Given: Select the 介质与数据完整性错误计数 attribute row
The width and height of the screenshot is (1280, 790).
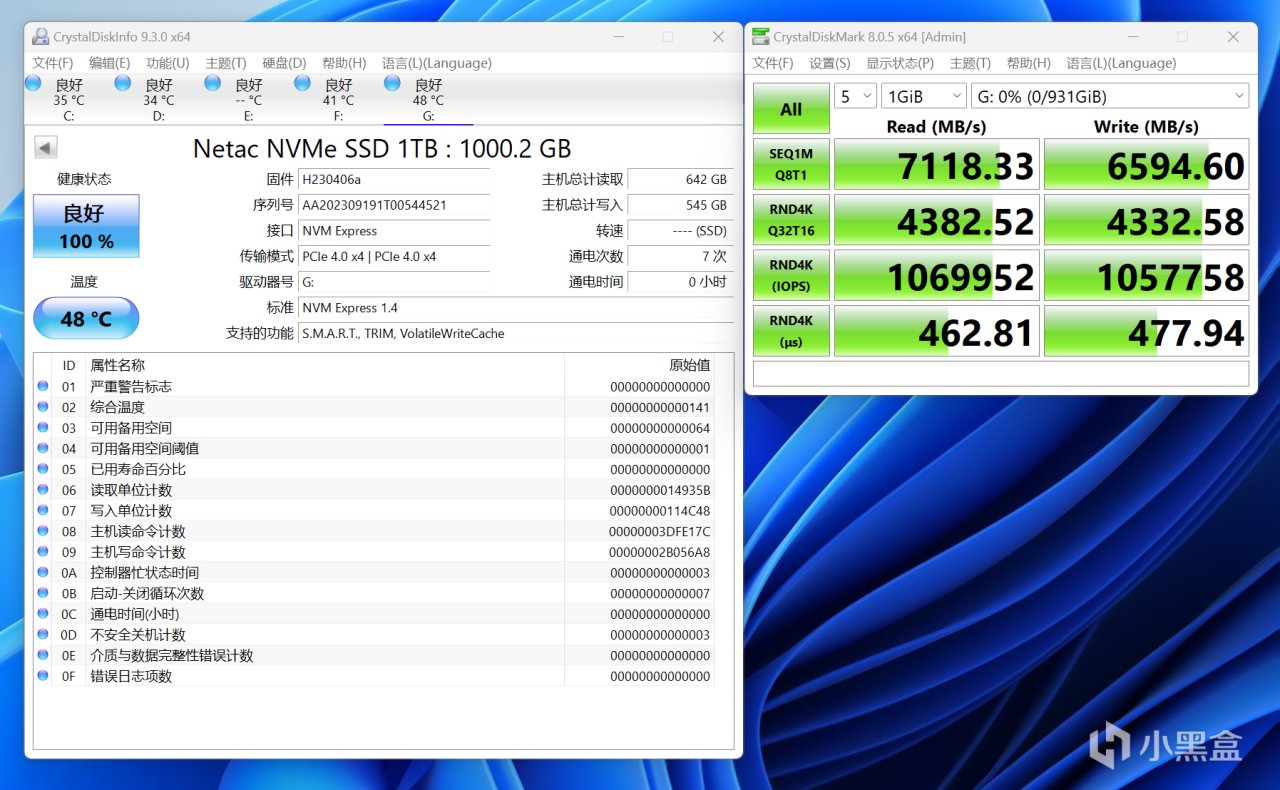Looking at the screenshot, I should tap(374, 655).
